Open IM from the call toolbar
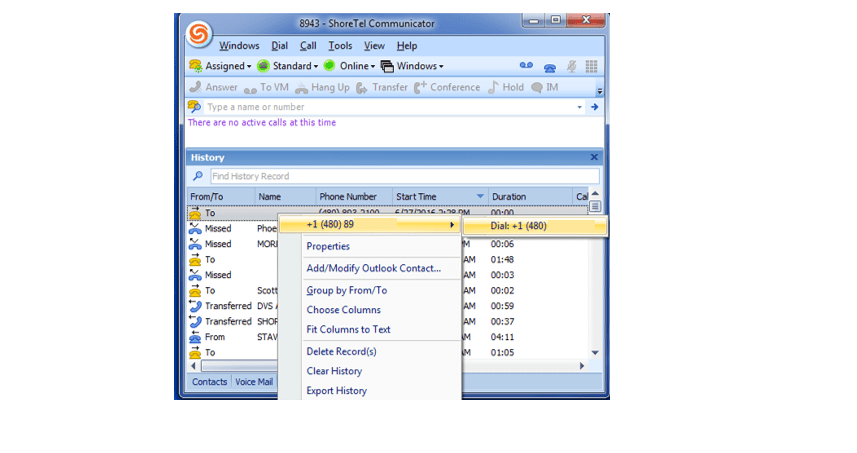 pos(545,87)
